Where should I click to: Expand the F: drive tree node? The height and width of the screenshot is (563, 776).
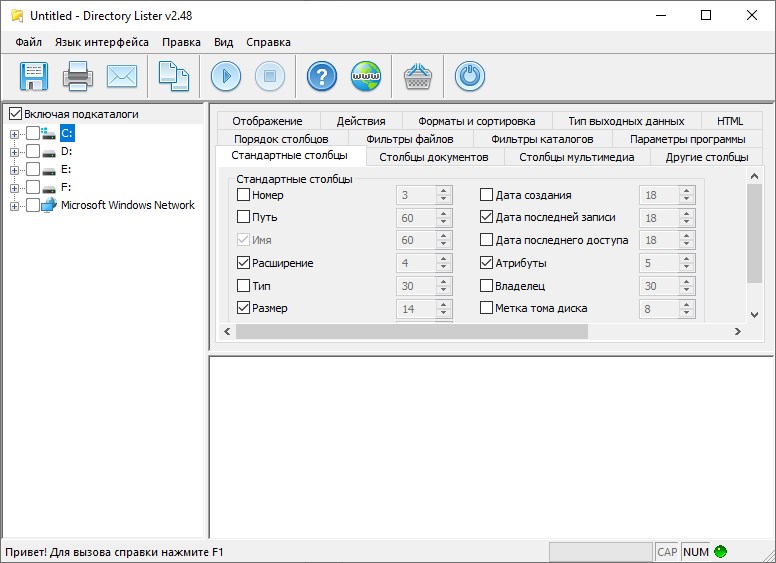point(15,188)
